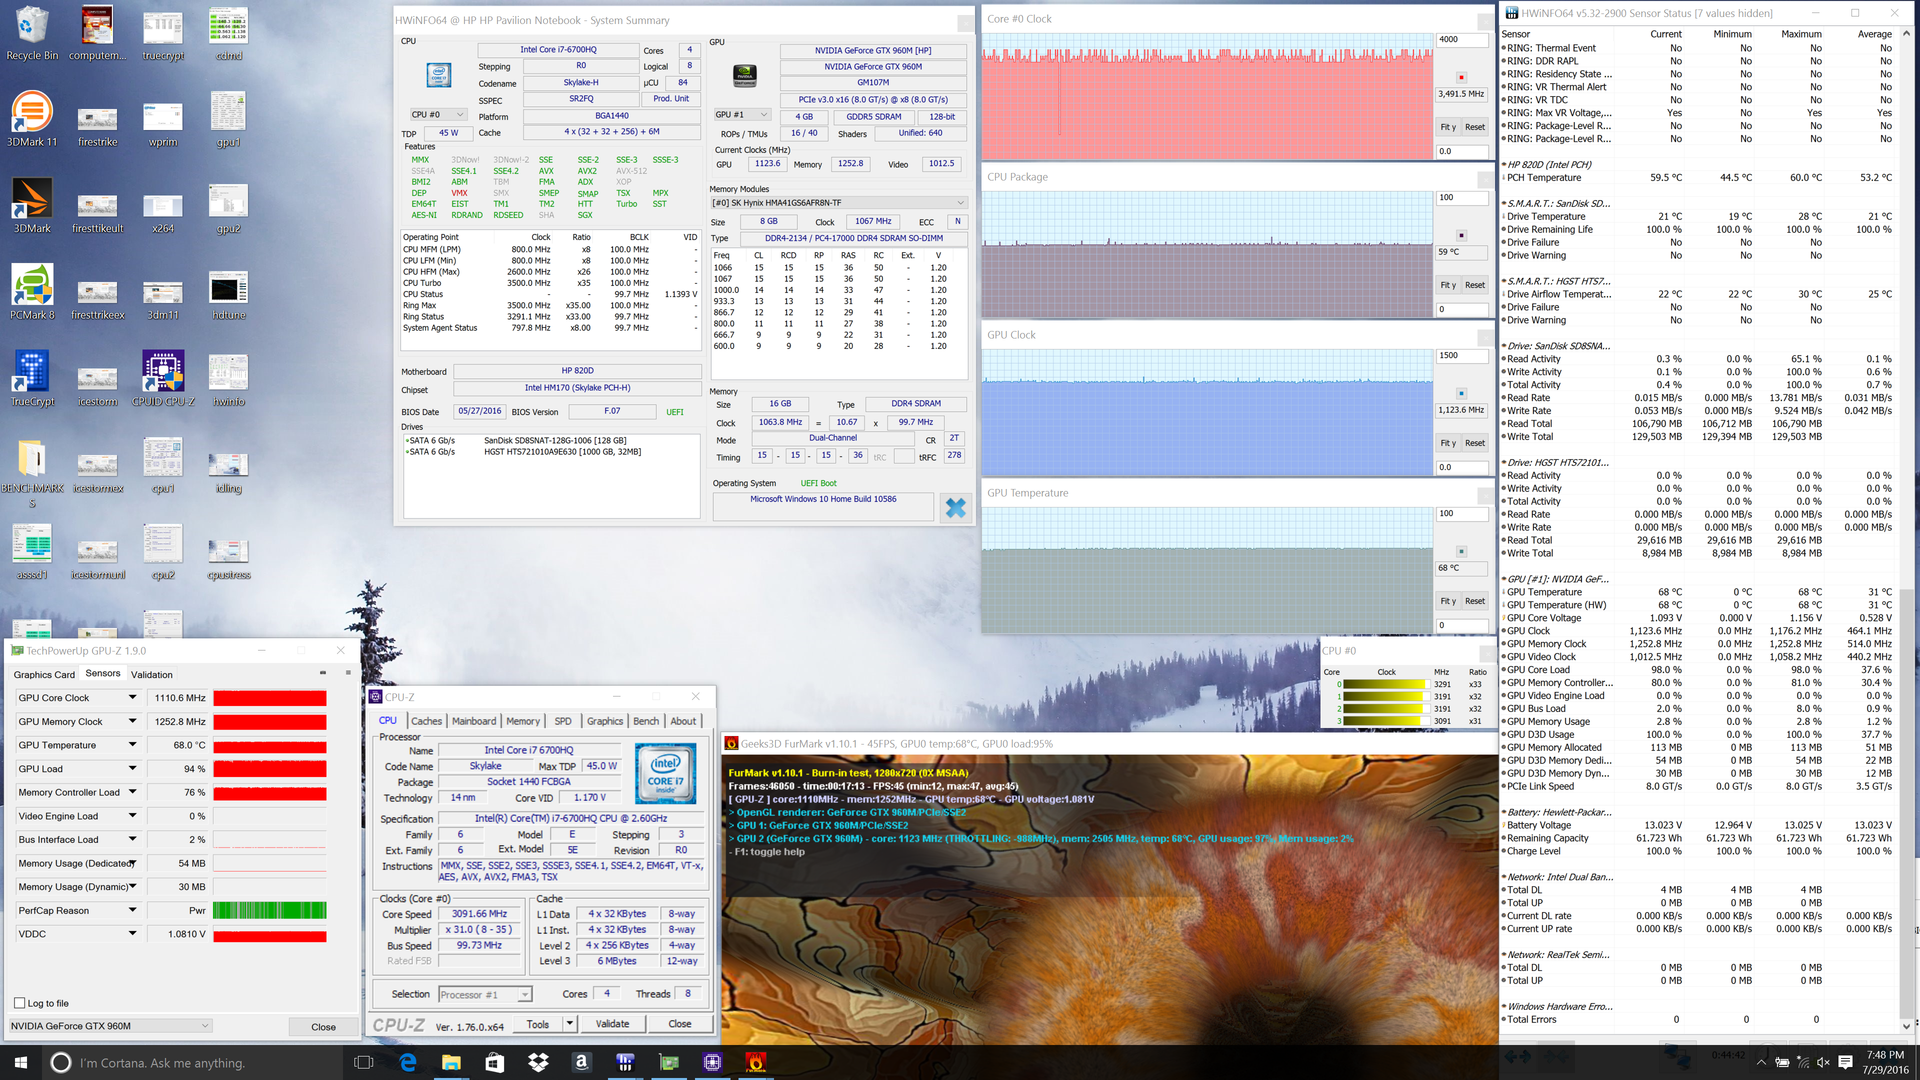
Task: Click the Amazon taskbar icon
Action: 581,1062
